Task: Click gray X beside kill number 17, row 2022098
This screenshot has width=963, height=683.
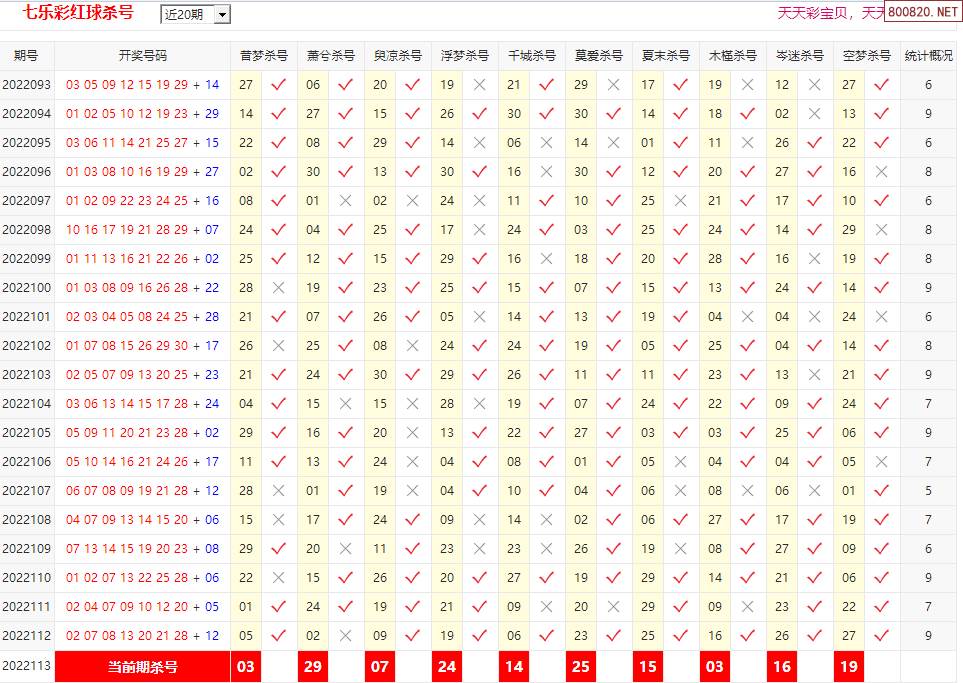Action: tap(479, 230)
